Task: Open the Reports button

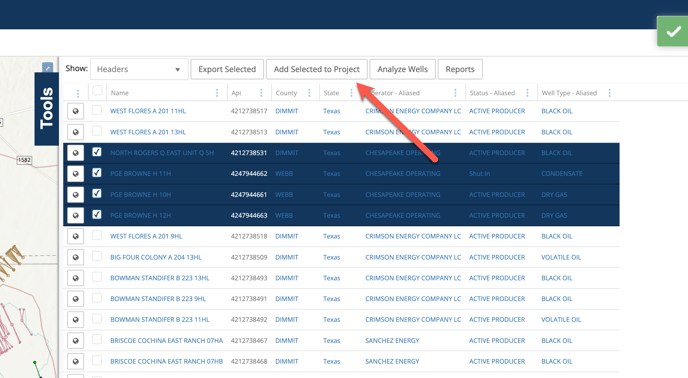Action: pos(460,69)
